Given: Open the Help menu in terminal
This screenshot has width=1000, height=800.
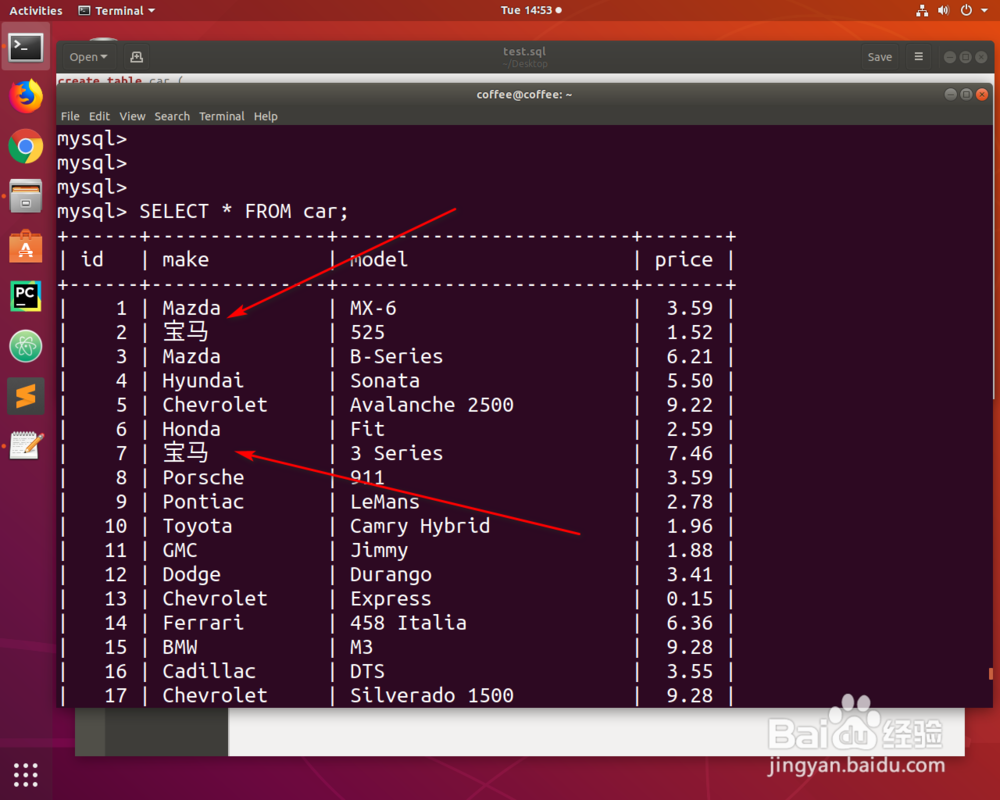Looking at the screenshot, I should (x=265, y=116).
